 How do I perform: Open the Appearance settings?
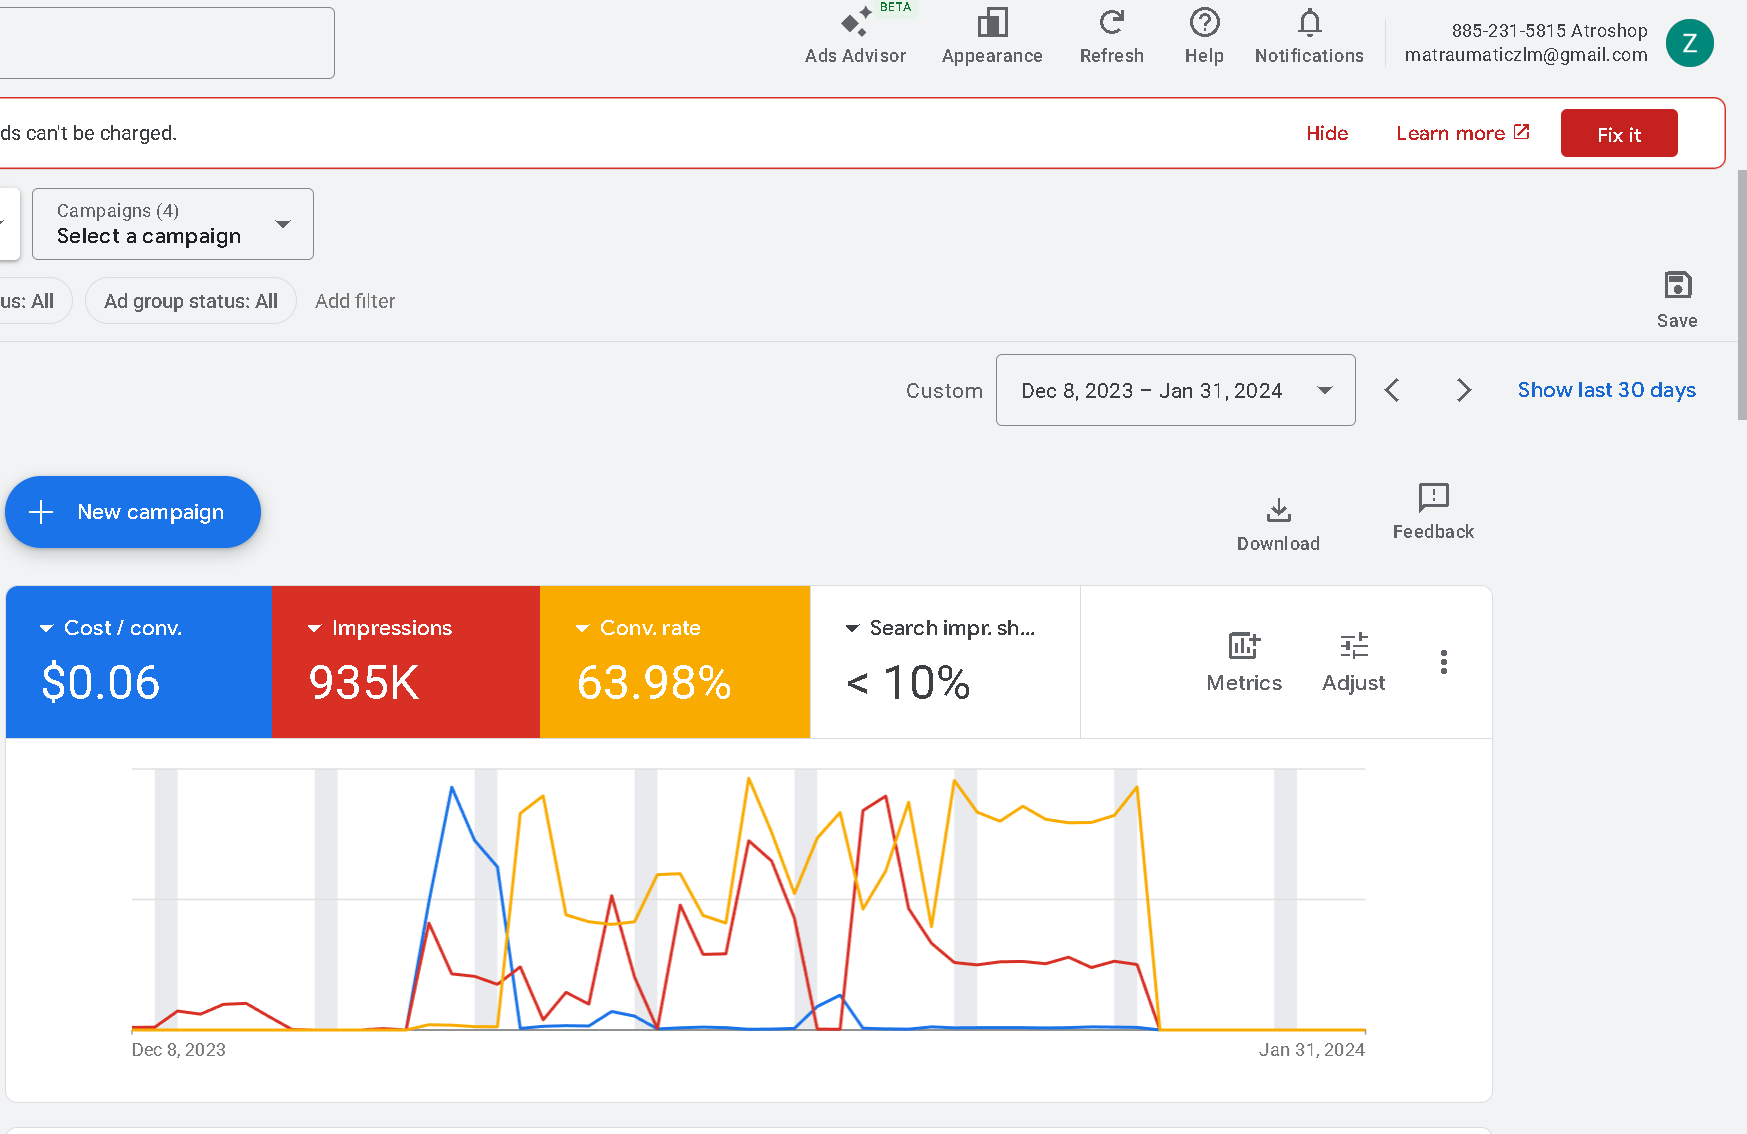[992, 37]
